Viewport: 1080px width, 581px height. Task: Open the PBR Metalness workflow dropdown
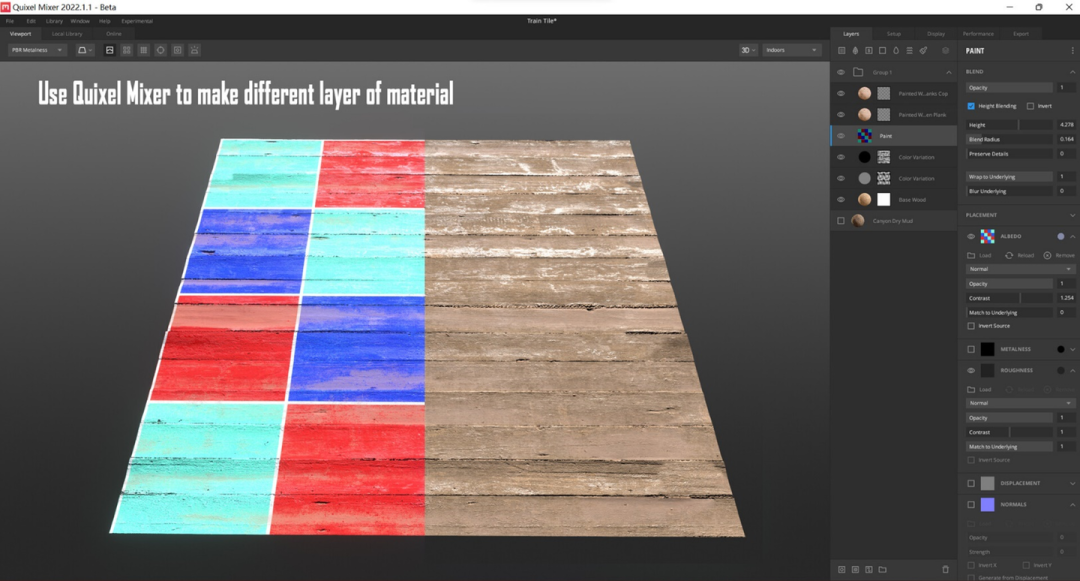[37, 50]
